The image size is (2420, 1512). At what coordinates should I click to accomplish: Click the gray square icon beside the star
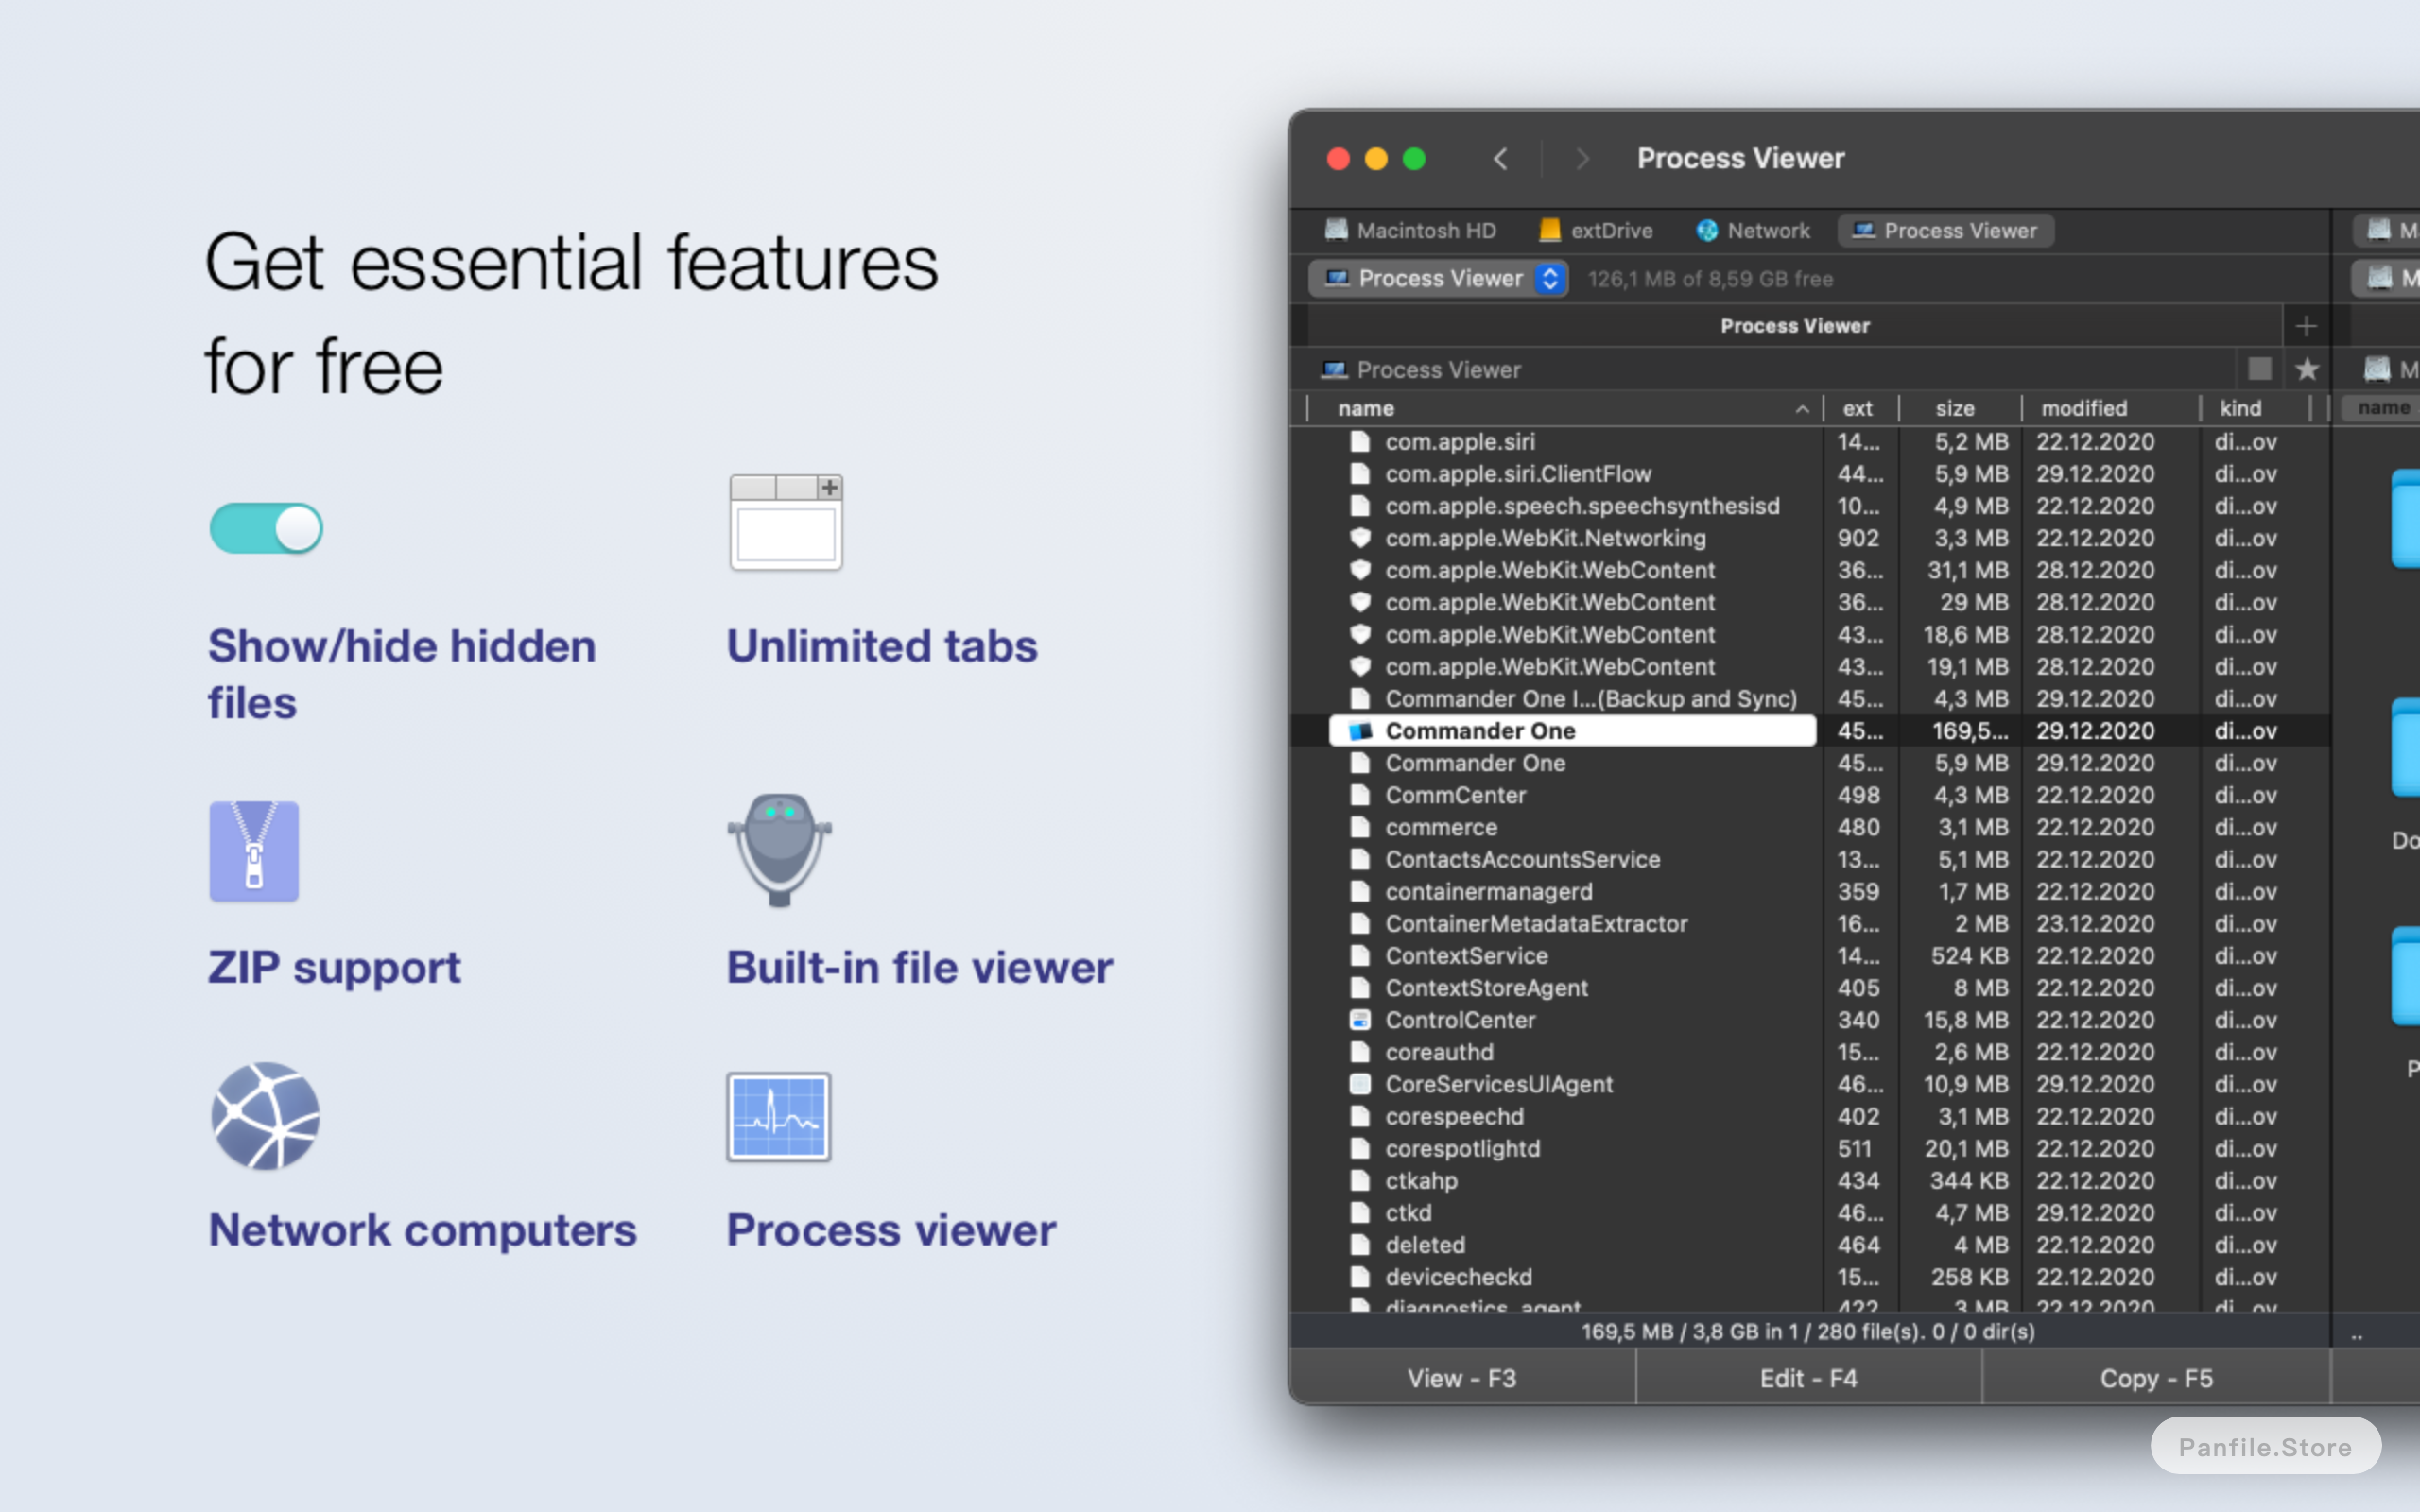2260,369
